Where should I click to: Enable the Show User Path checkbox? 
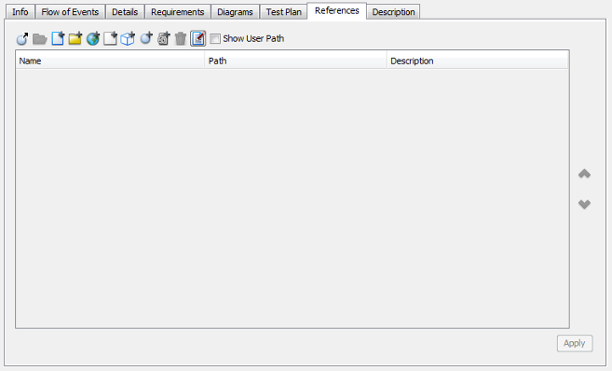coord(215,38)
